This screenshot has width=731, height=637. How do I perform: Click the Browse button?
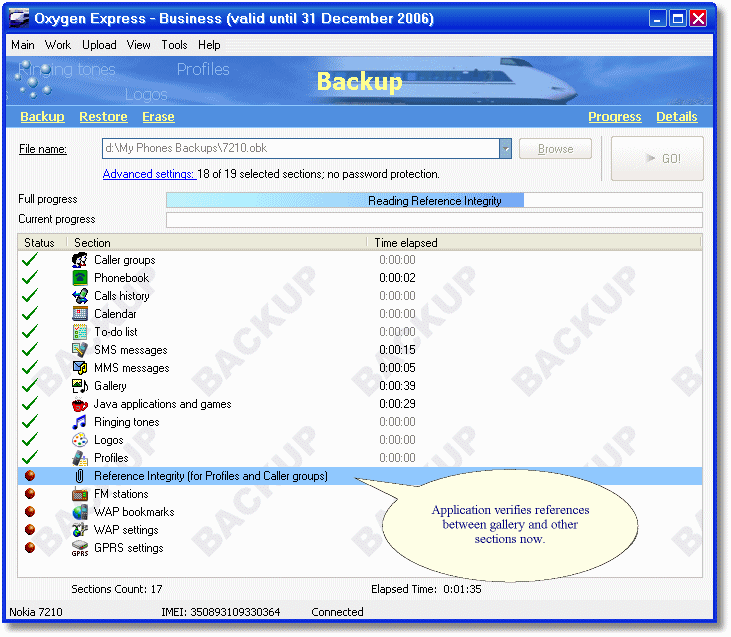(555, 149)
